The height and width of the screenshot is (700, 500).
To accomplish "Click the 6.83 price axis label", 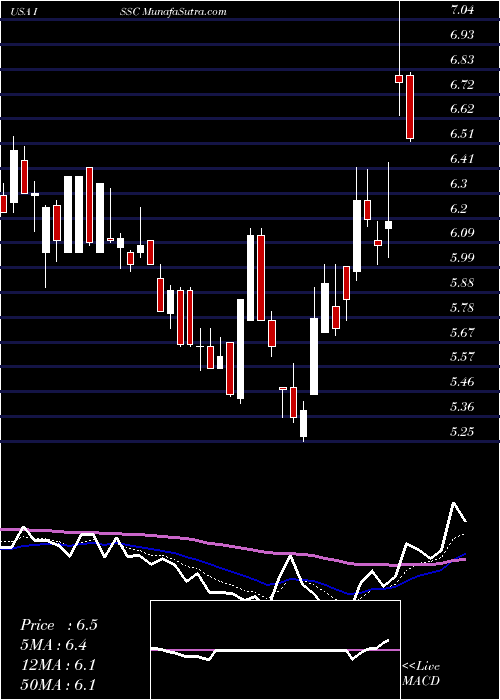I will pos(462,60).
